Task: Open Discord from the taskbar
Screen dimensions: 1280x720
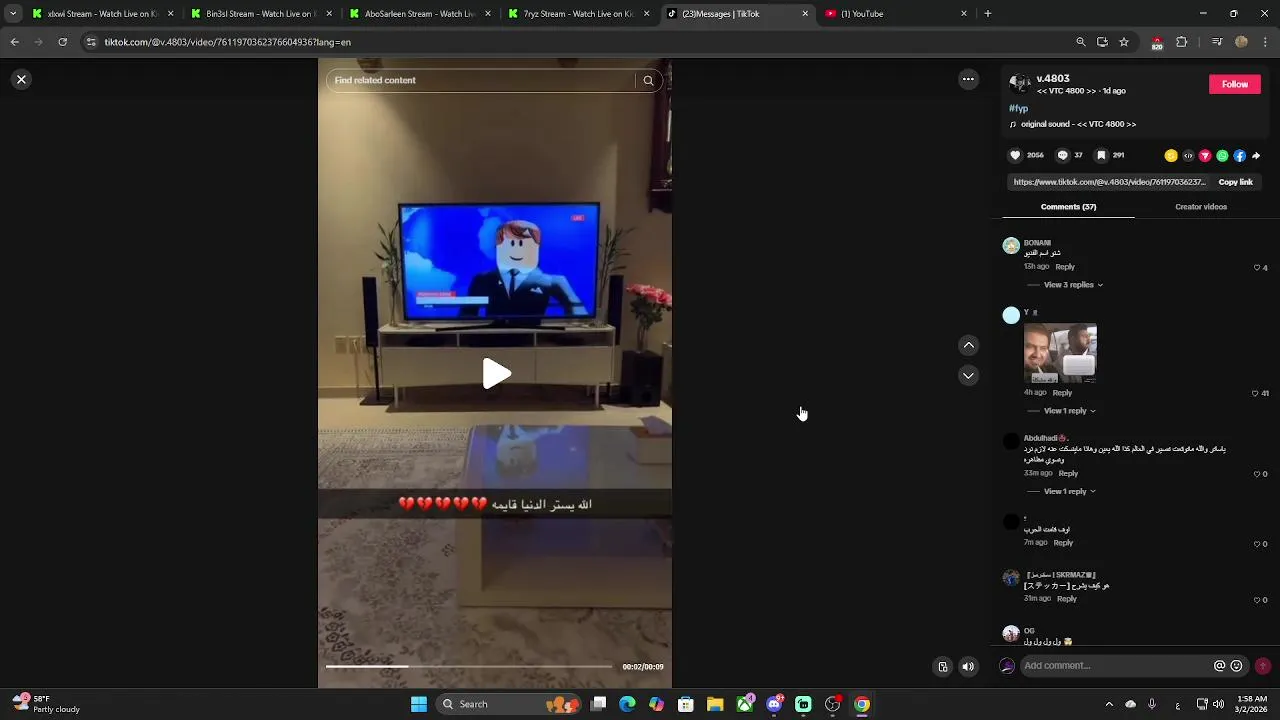Action: tap(773, 704)
